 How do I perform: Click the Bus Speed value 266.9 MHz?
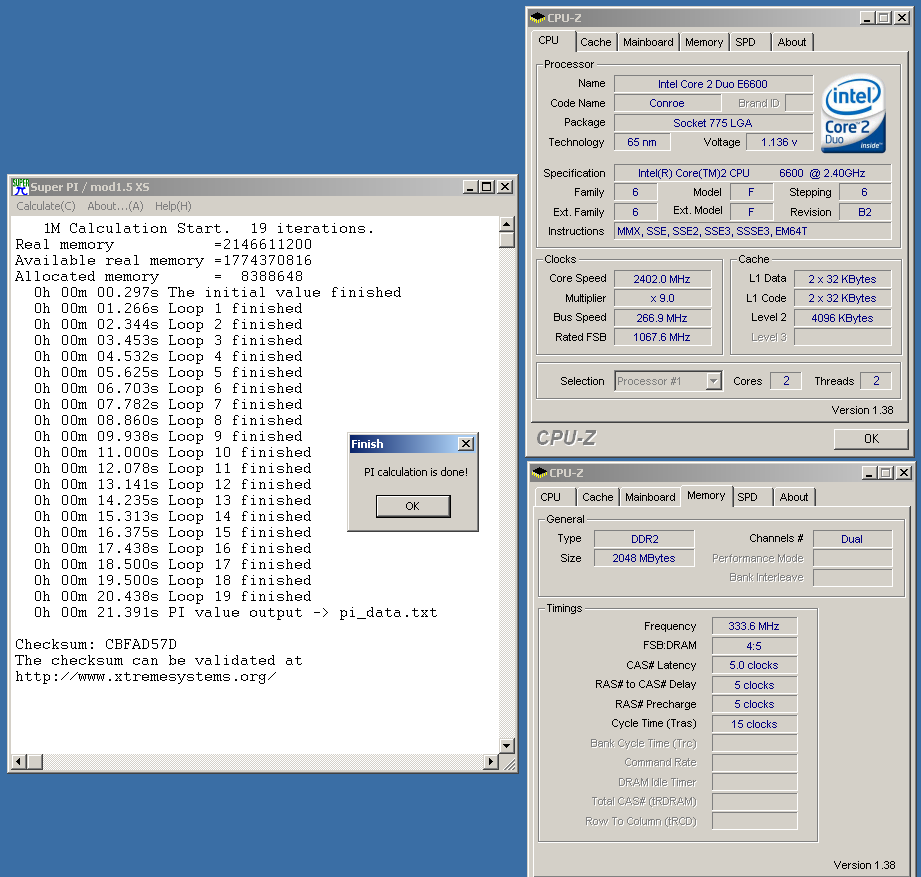pyautogui.click(x=662, y=318)
